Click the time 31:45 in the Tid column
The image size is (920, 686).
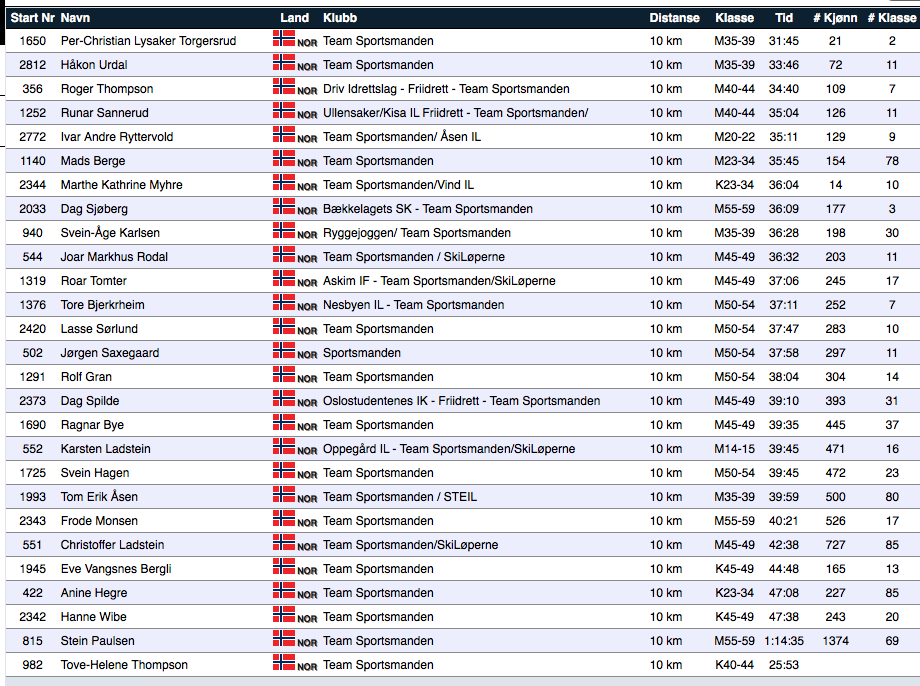click(784, 41)
